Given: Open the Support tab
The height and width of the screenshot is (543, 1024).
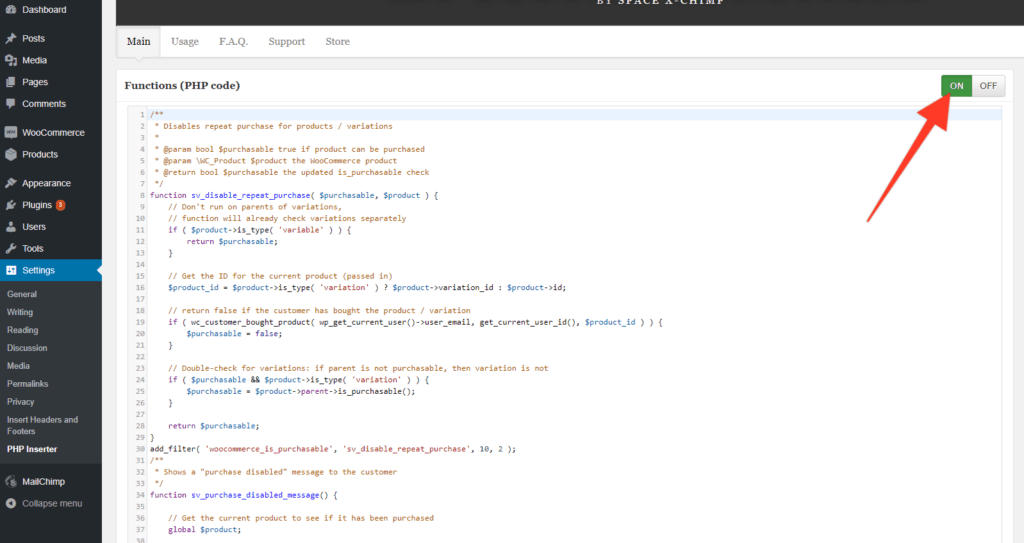Looking at the screenshot, I should 286,42.
